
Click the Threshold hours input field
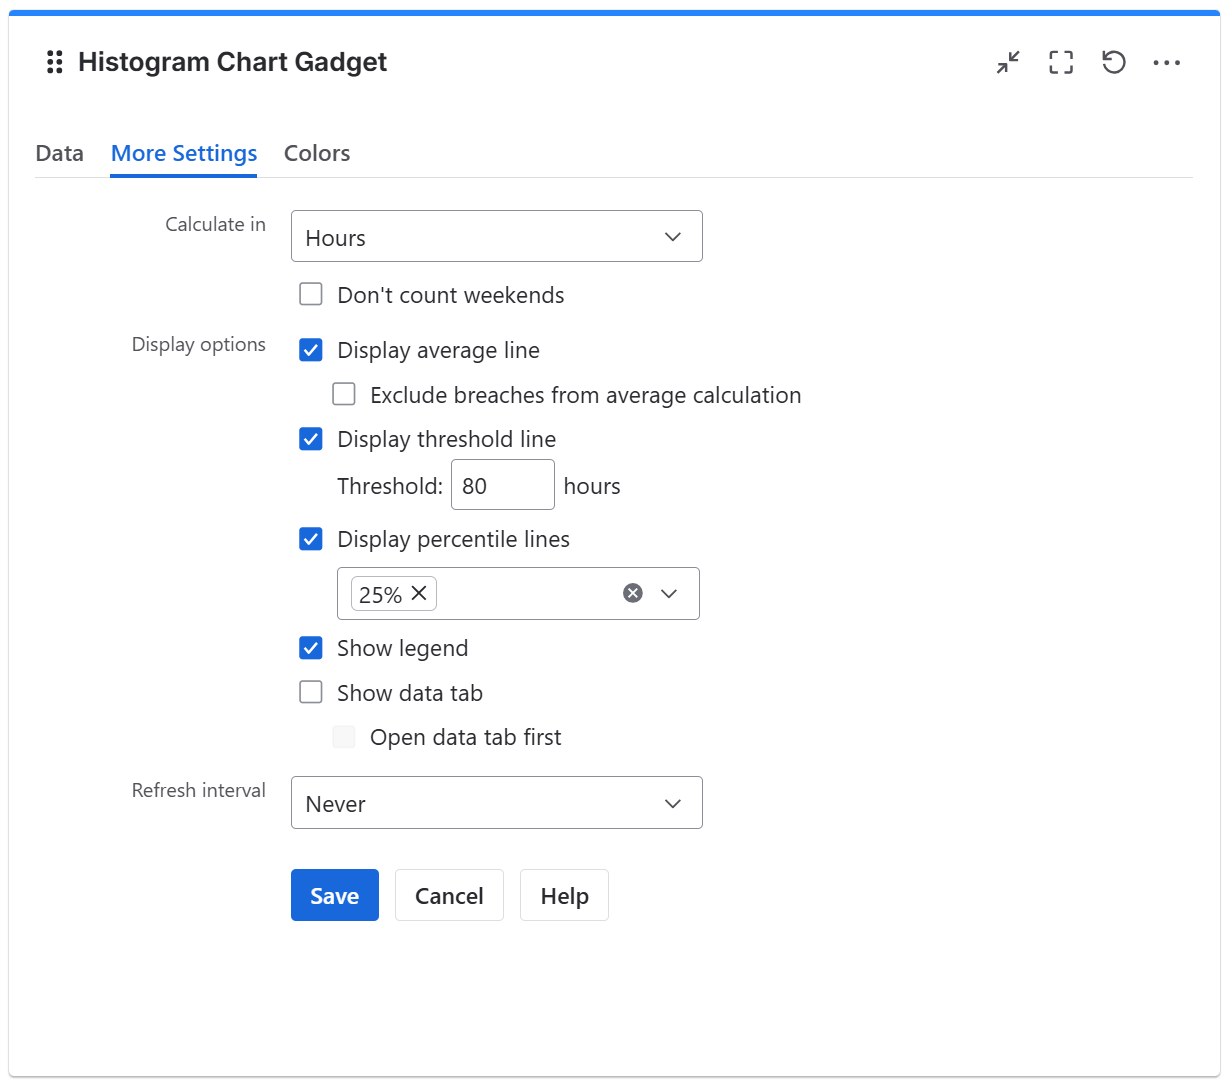point(503,484)
